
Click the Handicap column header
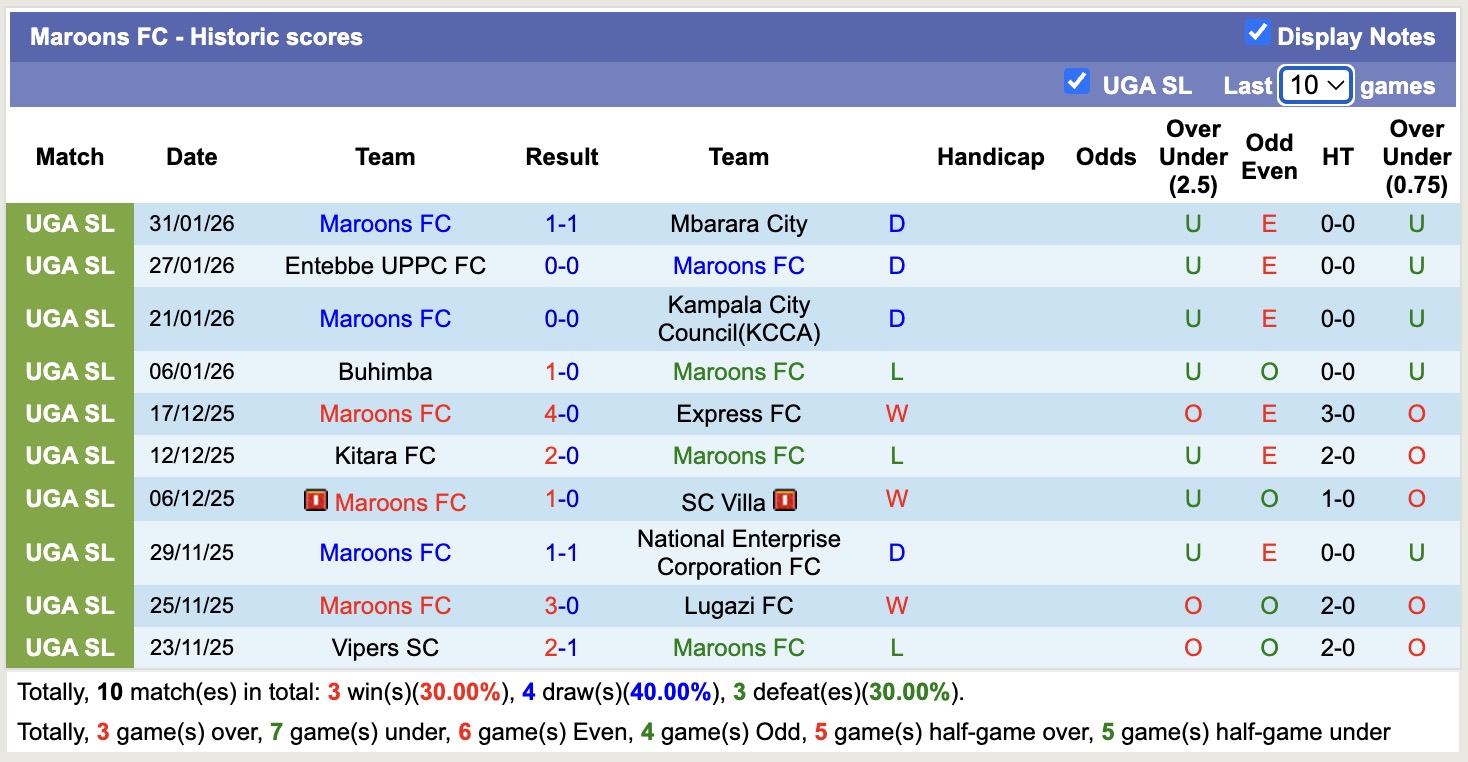tap(990, 157)
